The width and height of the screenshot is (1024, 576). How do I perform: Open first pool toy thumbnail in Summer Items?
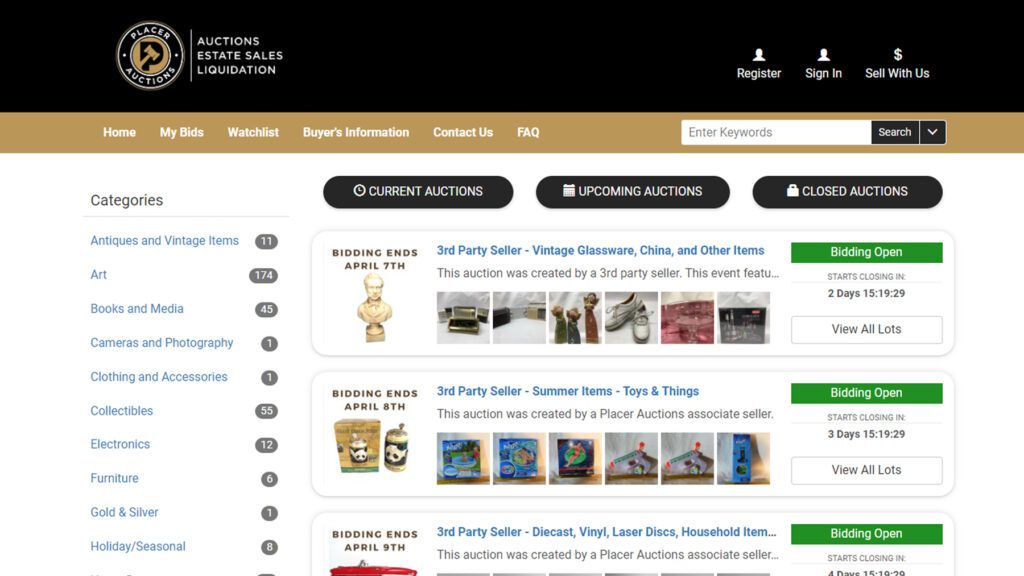pos(463,458)
